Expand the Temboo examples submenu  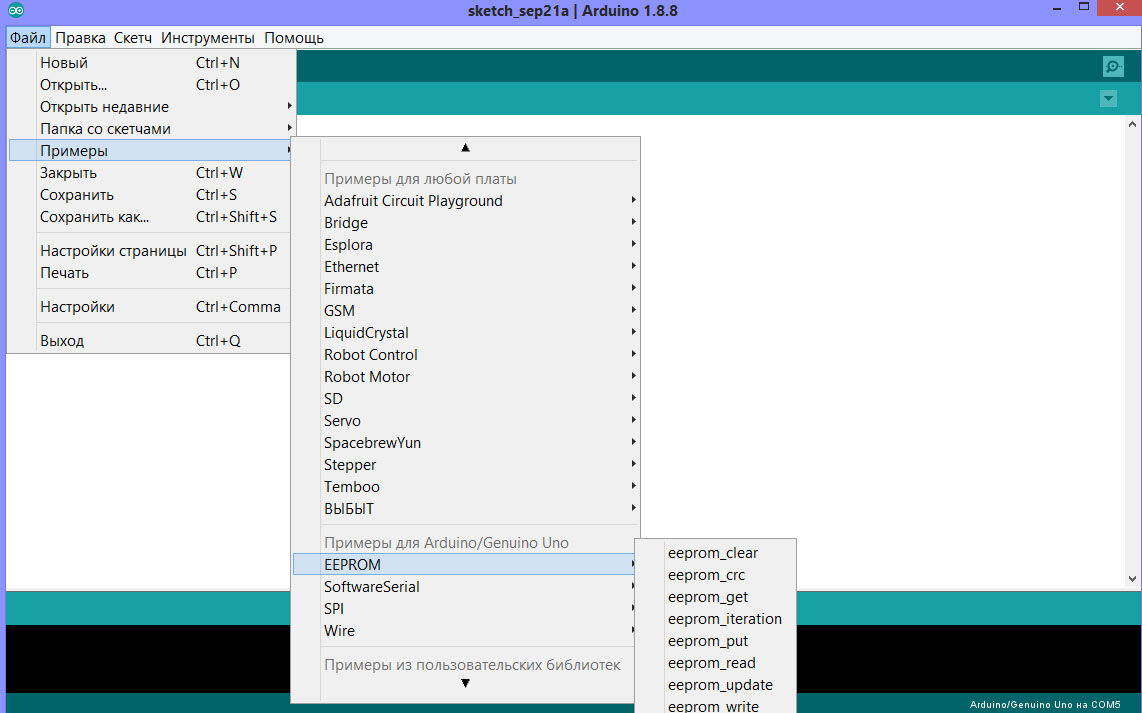tap(465, 487)
